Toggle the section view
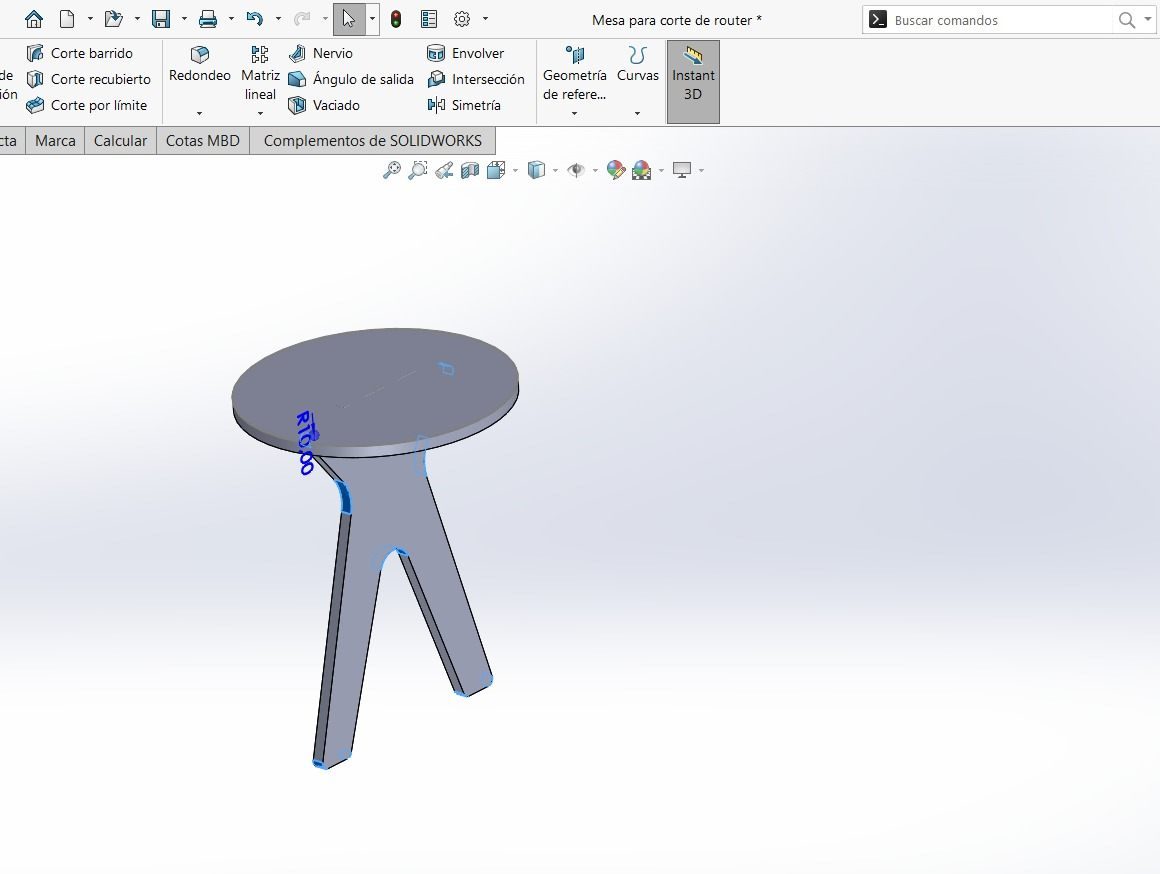 pyautogui.click(x=470, y=170)
